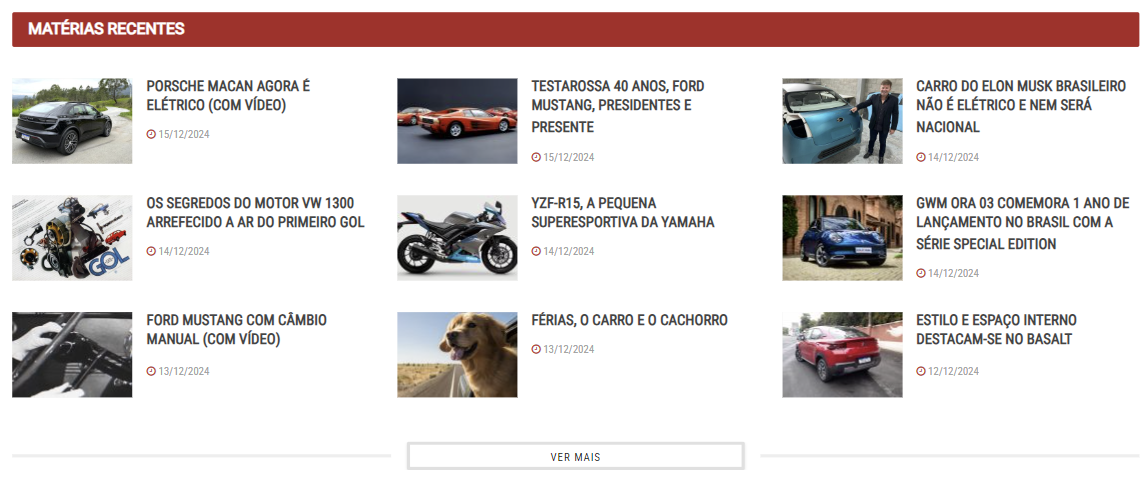Open the YZF-R15 Yamaha article headline
Viewport: 1148px width, 492px height.
click(623, 213)
